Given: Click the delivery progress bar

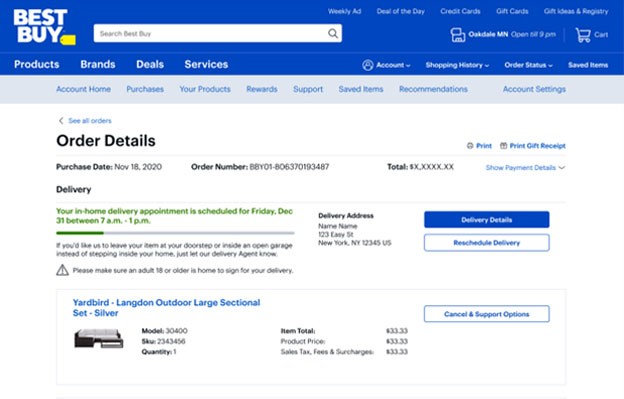Looking at the screenshot, I should pyautogui.click(x=176, y=233).
